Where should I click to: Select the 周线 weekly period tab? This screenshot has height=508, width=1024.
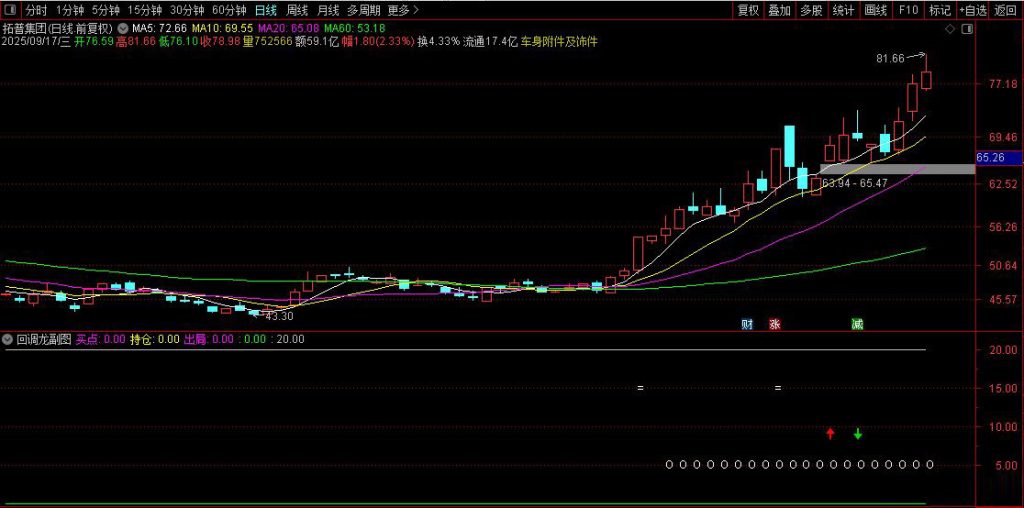click(297, 11)
